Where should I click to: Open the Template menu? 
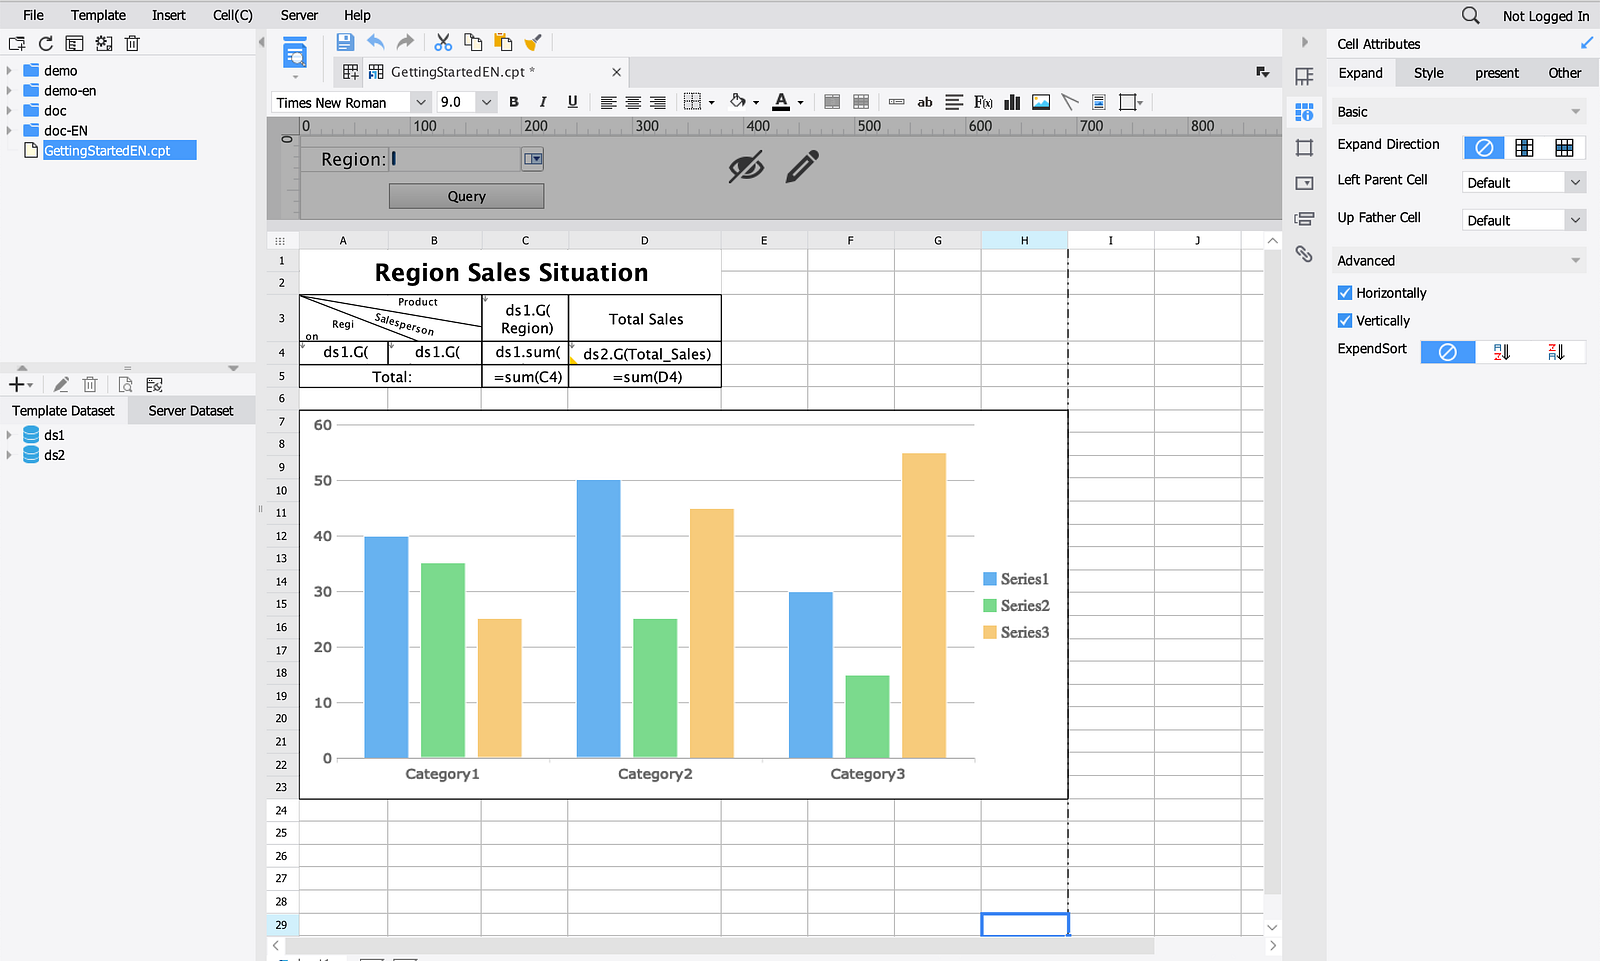[x=98, y=15]
